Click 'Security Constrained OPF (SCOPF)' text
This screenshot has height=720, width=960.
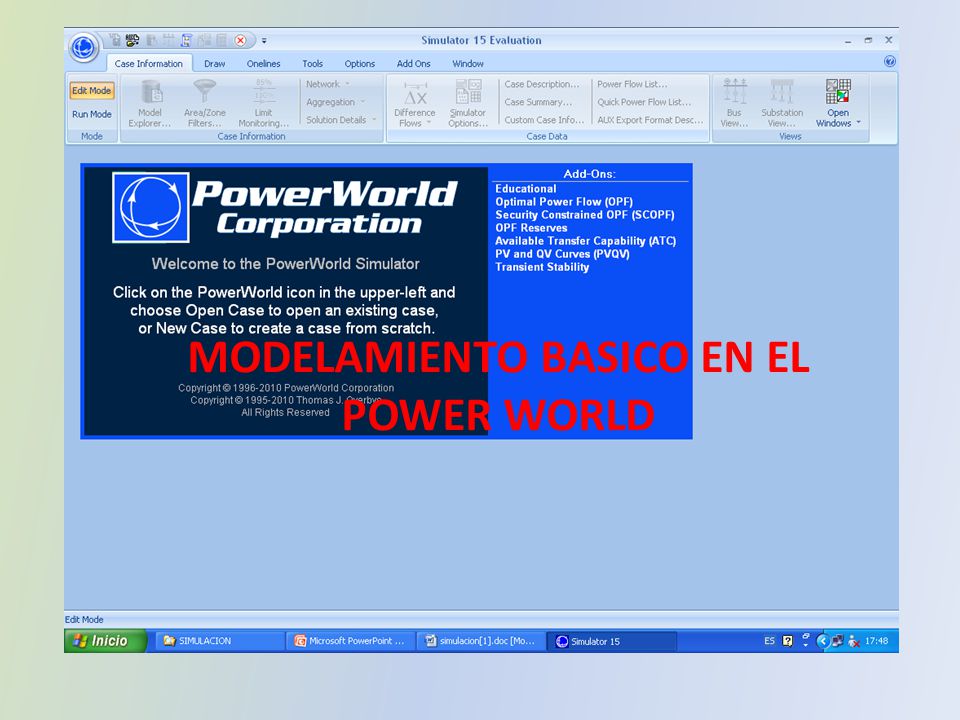click(585, 215)
